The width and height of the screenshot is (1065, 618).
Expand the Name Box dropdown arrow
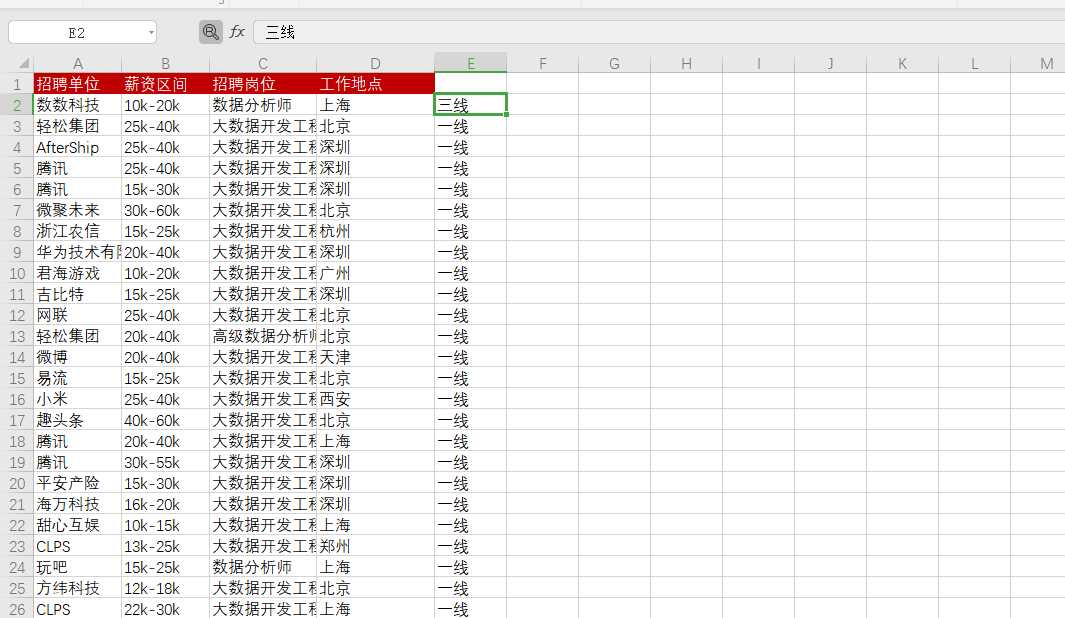(151, 33)
